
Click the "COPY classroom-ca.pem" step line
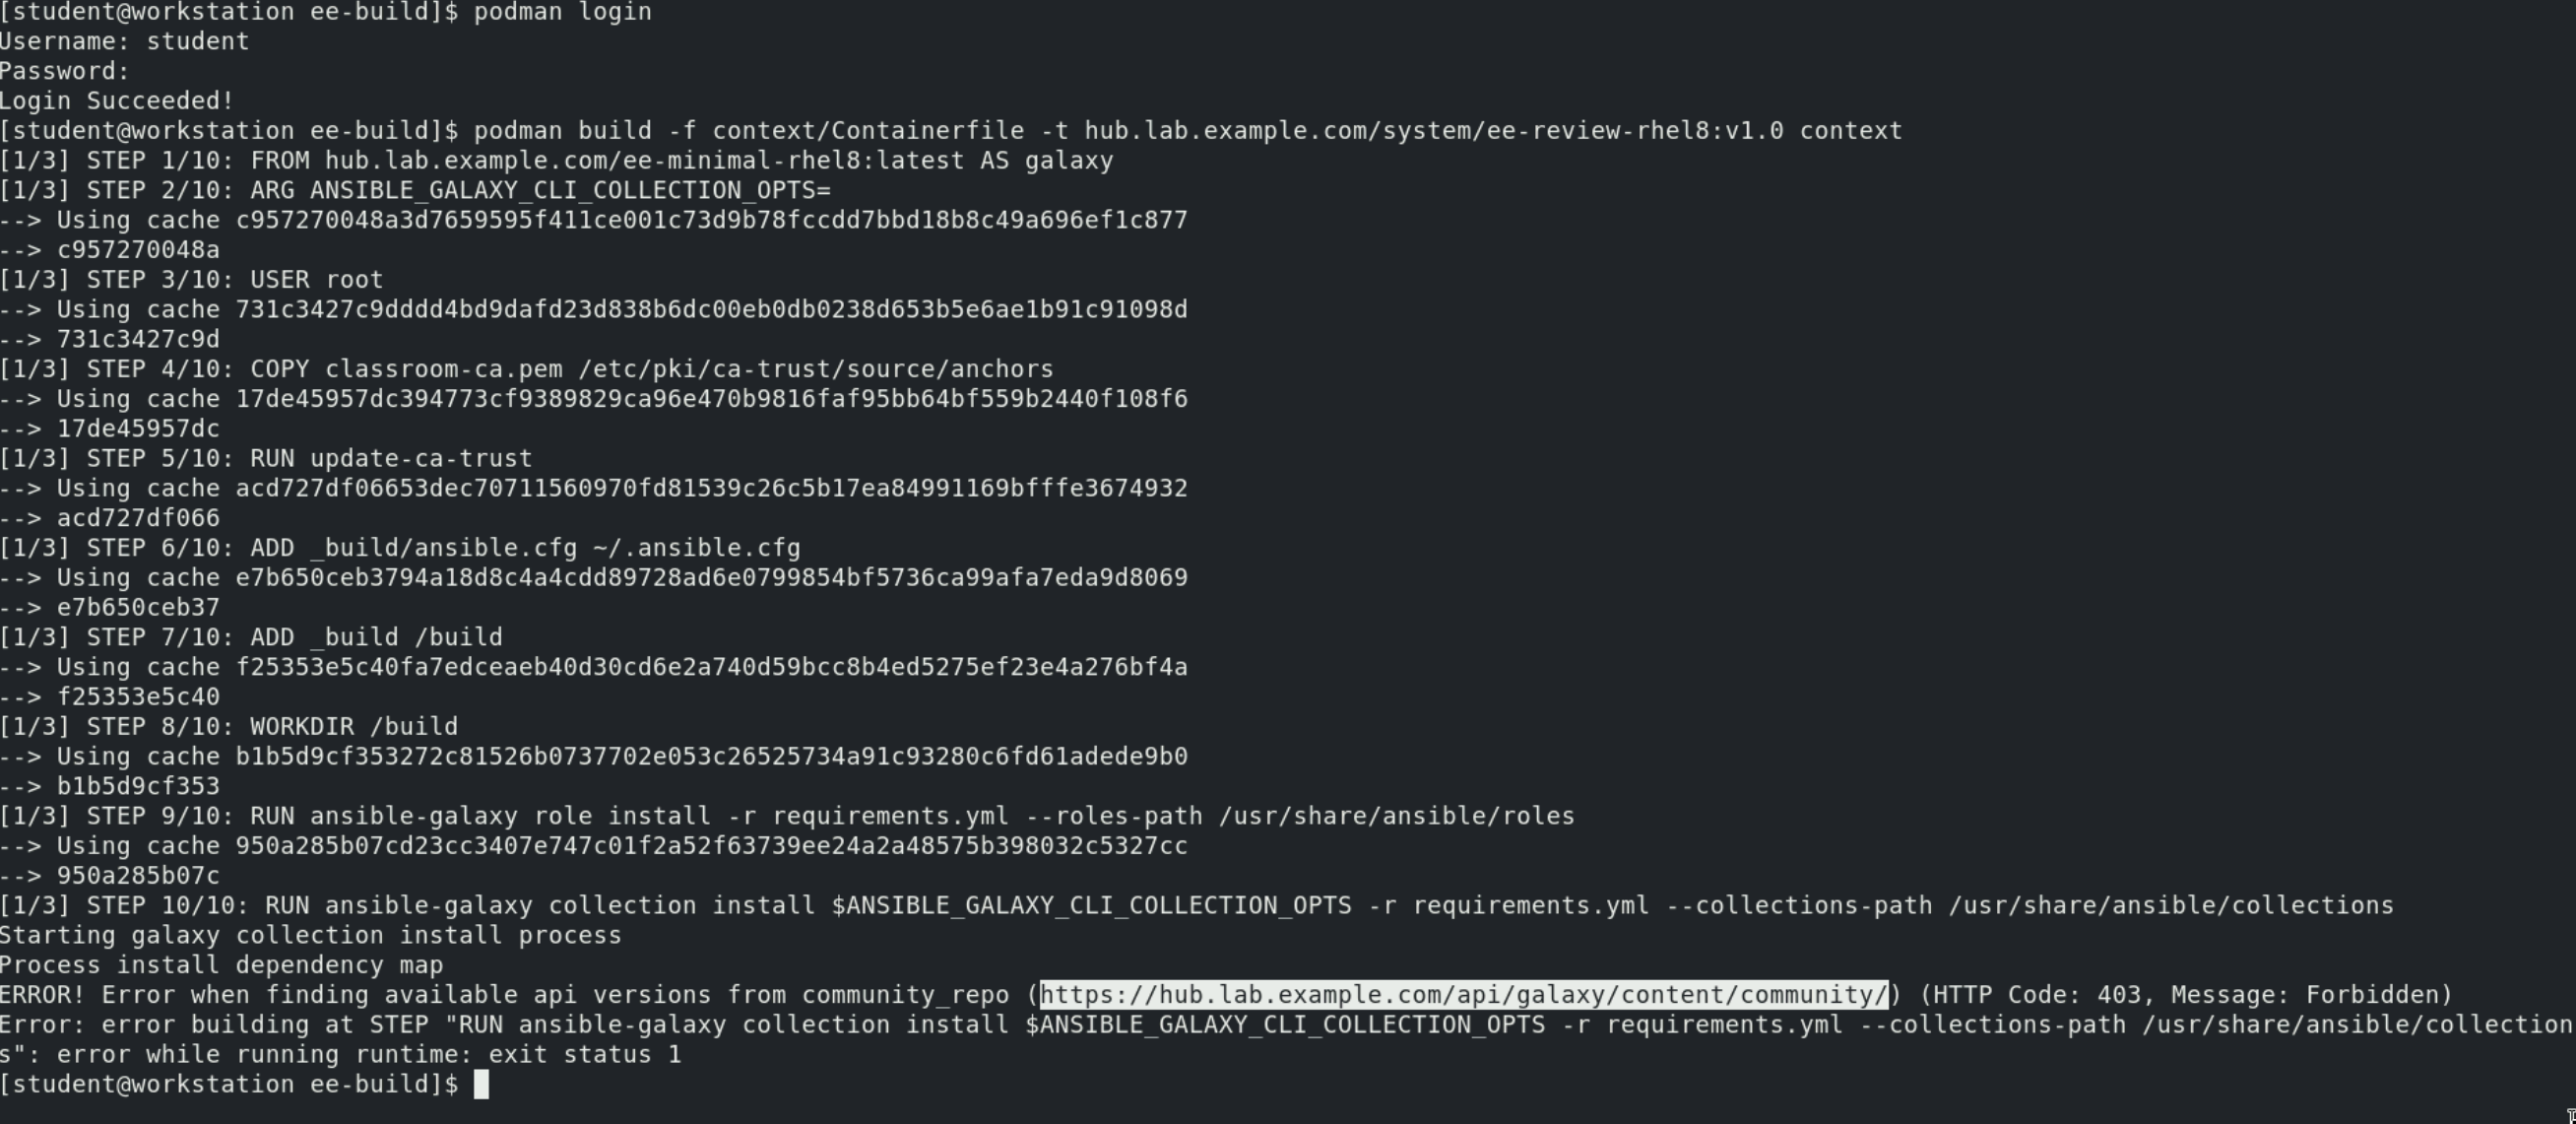pos(526,369)
